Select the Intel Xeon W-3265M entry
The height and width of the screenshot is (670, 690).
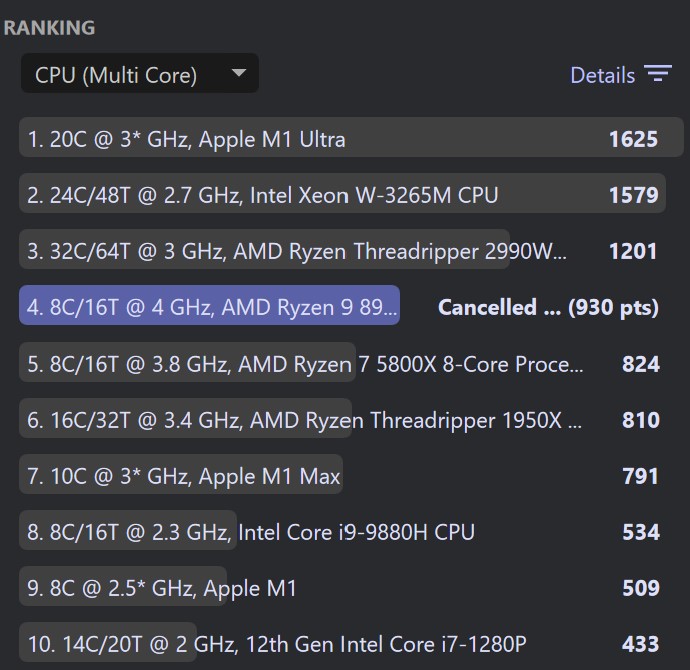pos(263,195)
